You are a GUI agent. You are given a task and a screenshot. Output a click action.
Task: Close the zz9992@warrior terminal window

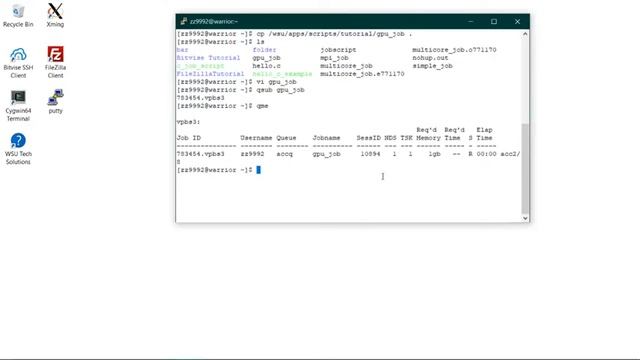[517, 21]
